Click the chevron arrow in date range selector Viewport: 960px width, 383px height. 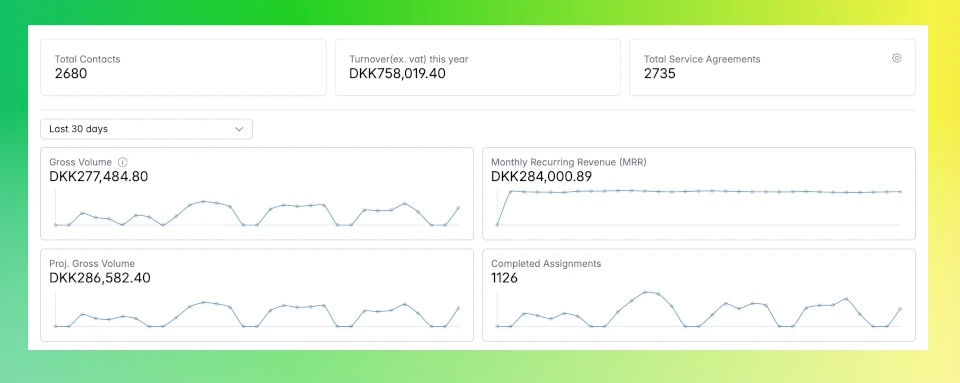point(239,129)
